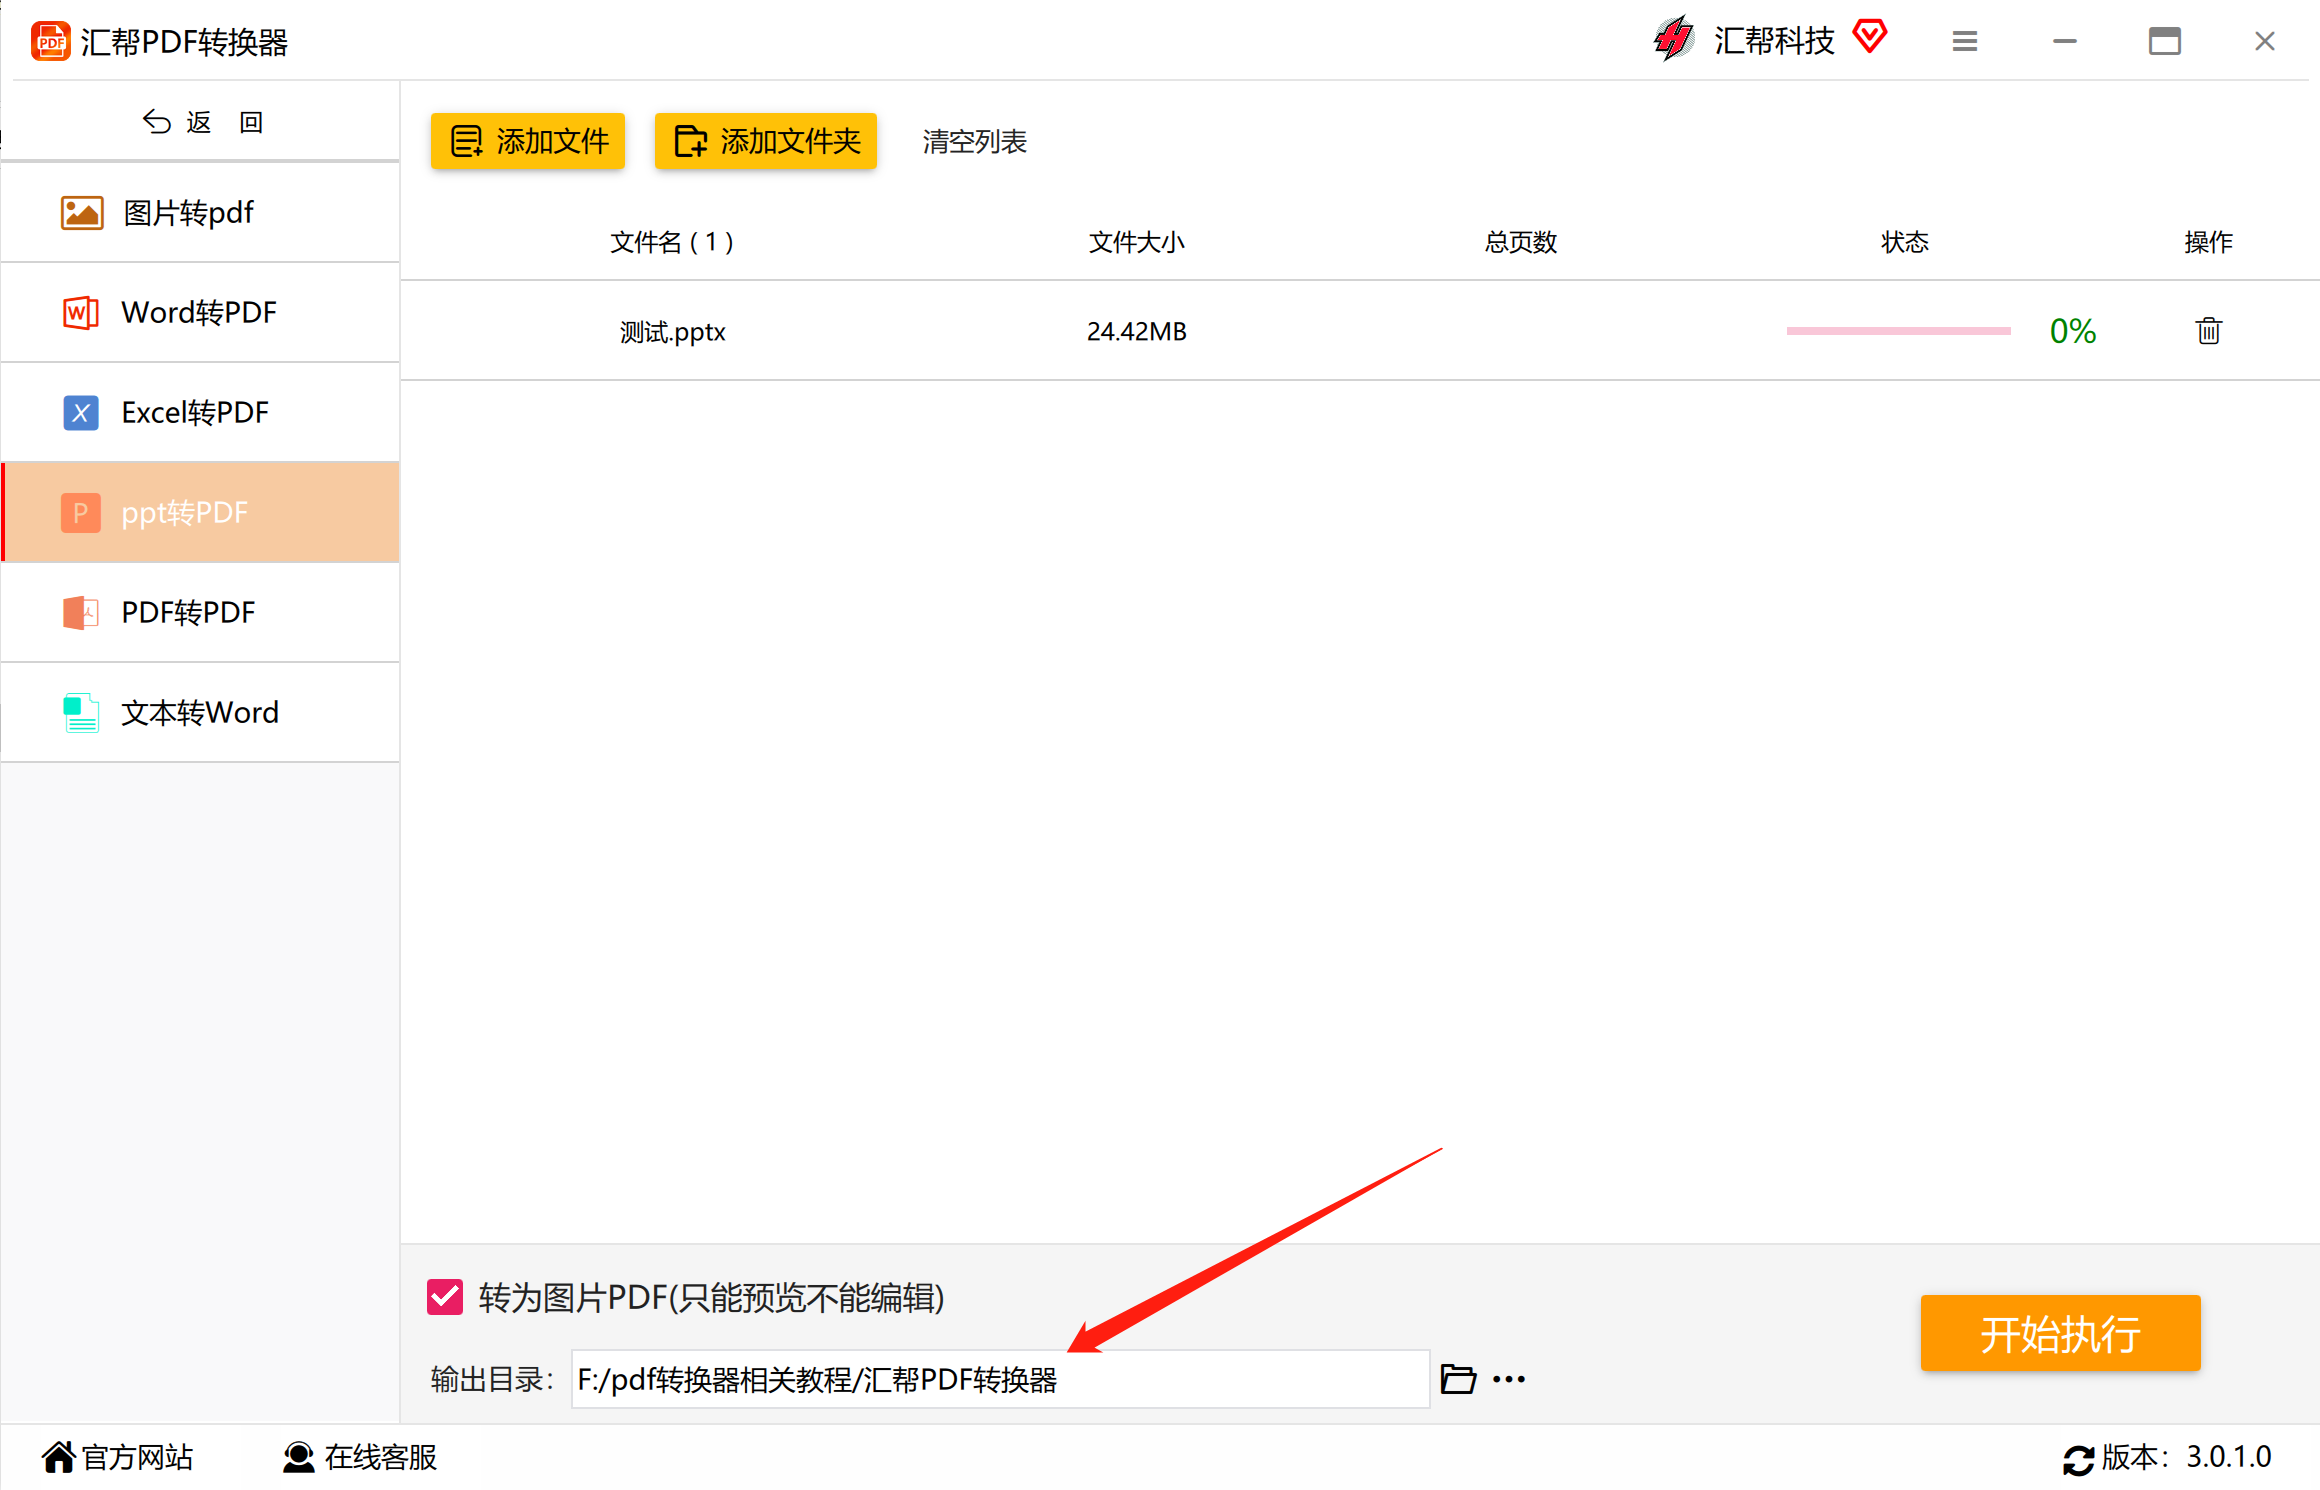Select the ppt转PDF sidebar item
Image resolution: width=2320 pixels, height=1490 pixels.
201,512
